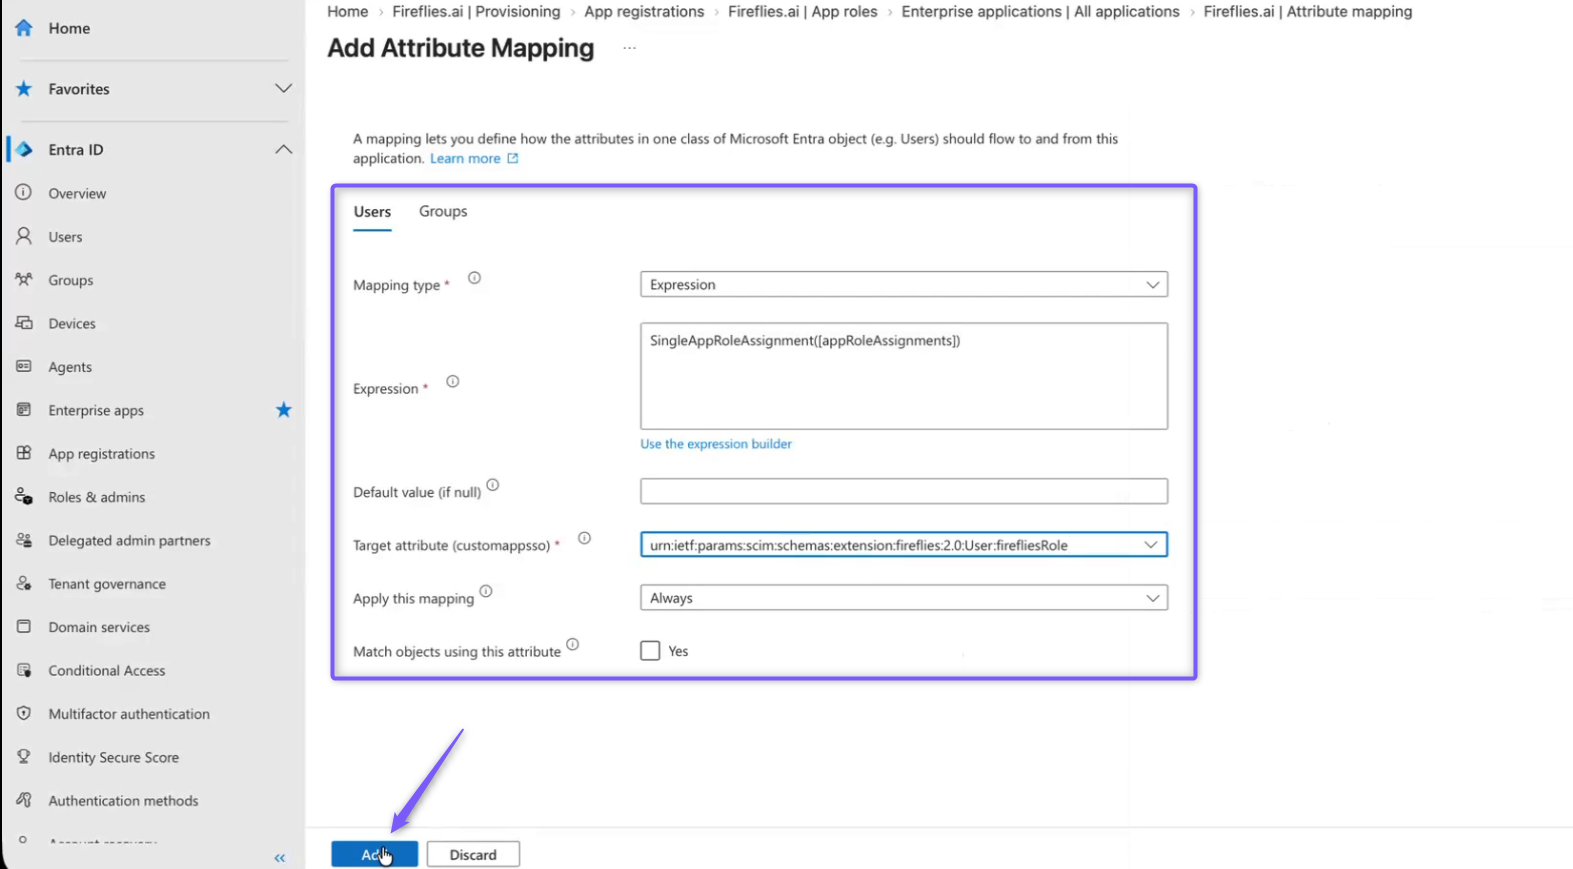
Task: Show info tooltip for Target attribute
Action: tap(585, 538)
